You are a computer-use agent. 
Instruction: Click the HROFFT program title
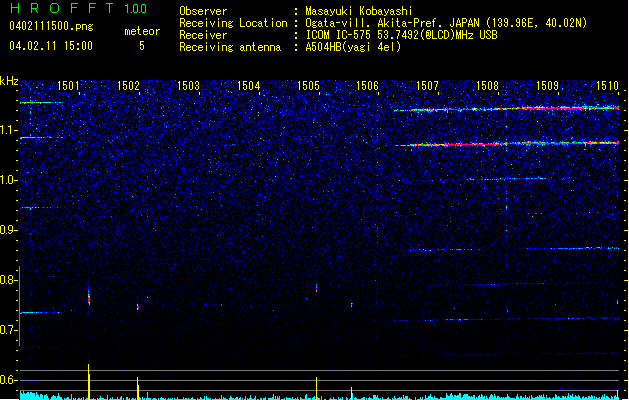[x=62, y=8]
